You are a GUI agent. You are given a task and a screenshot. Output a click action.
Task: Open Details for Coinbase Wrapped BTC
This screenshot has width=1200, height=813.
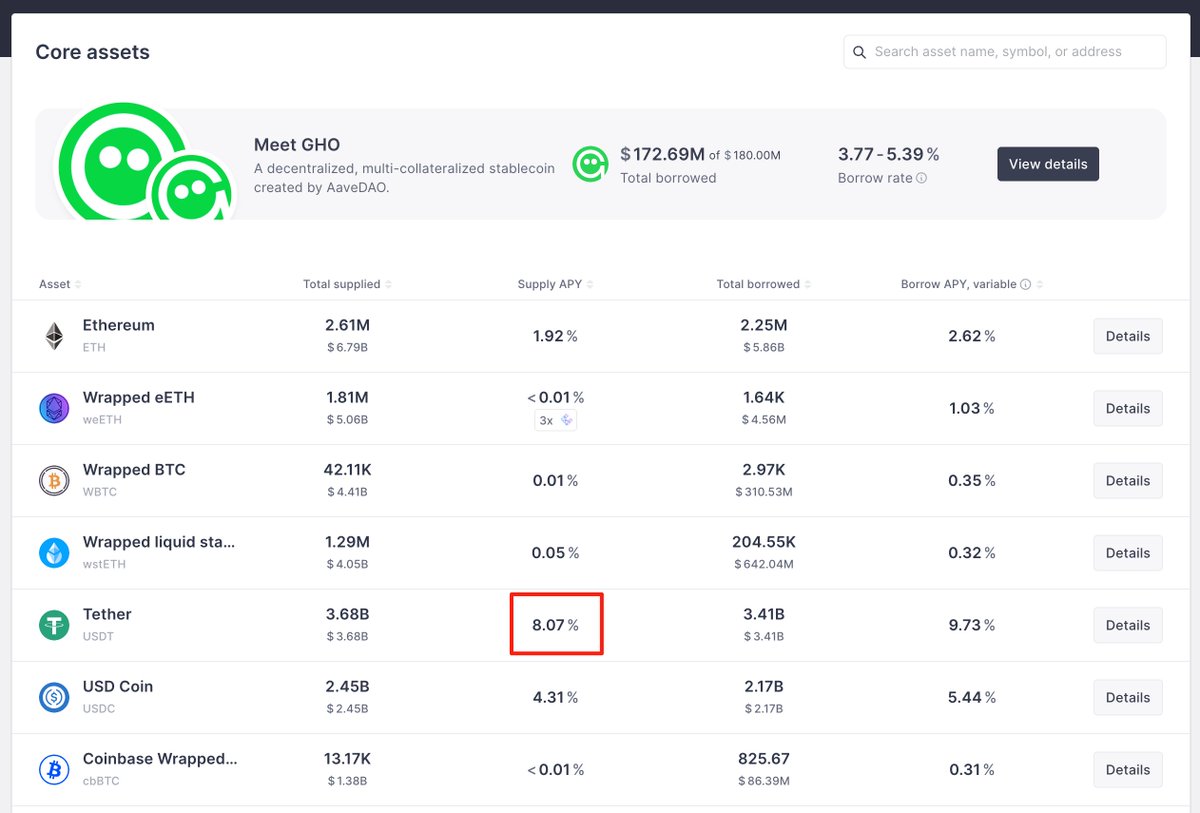coord(1128,770)
